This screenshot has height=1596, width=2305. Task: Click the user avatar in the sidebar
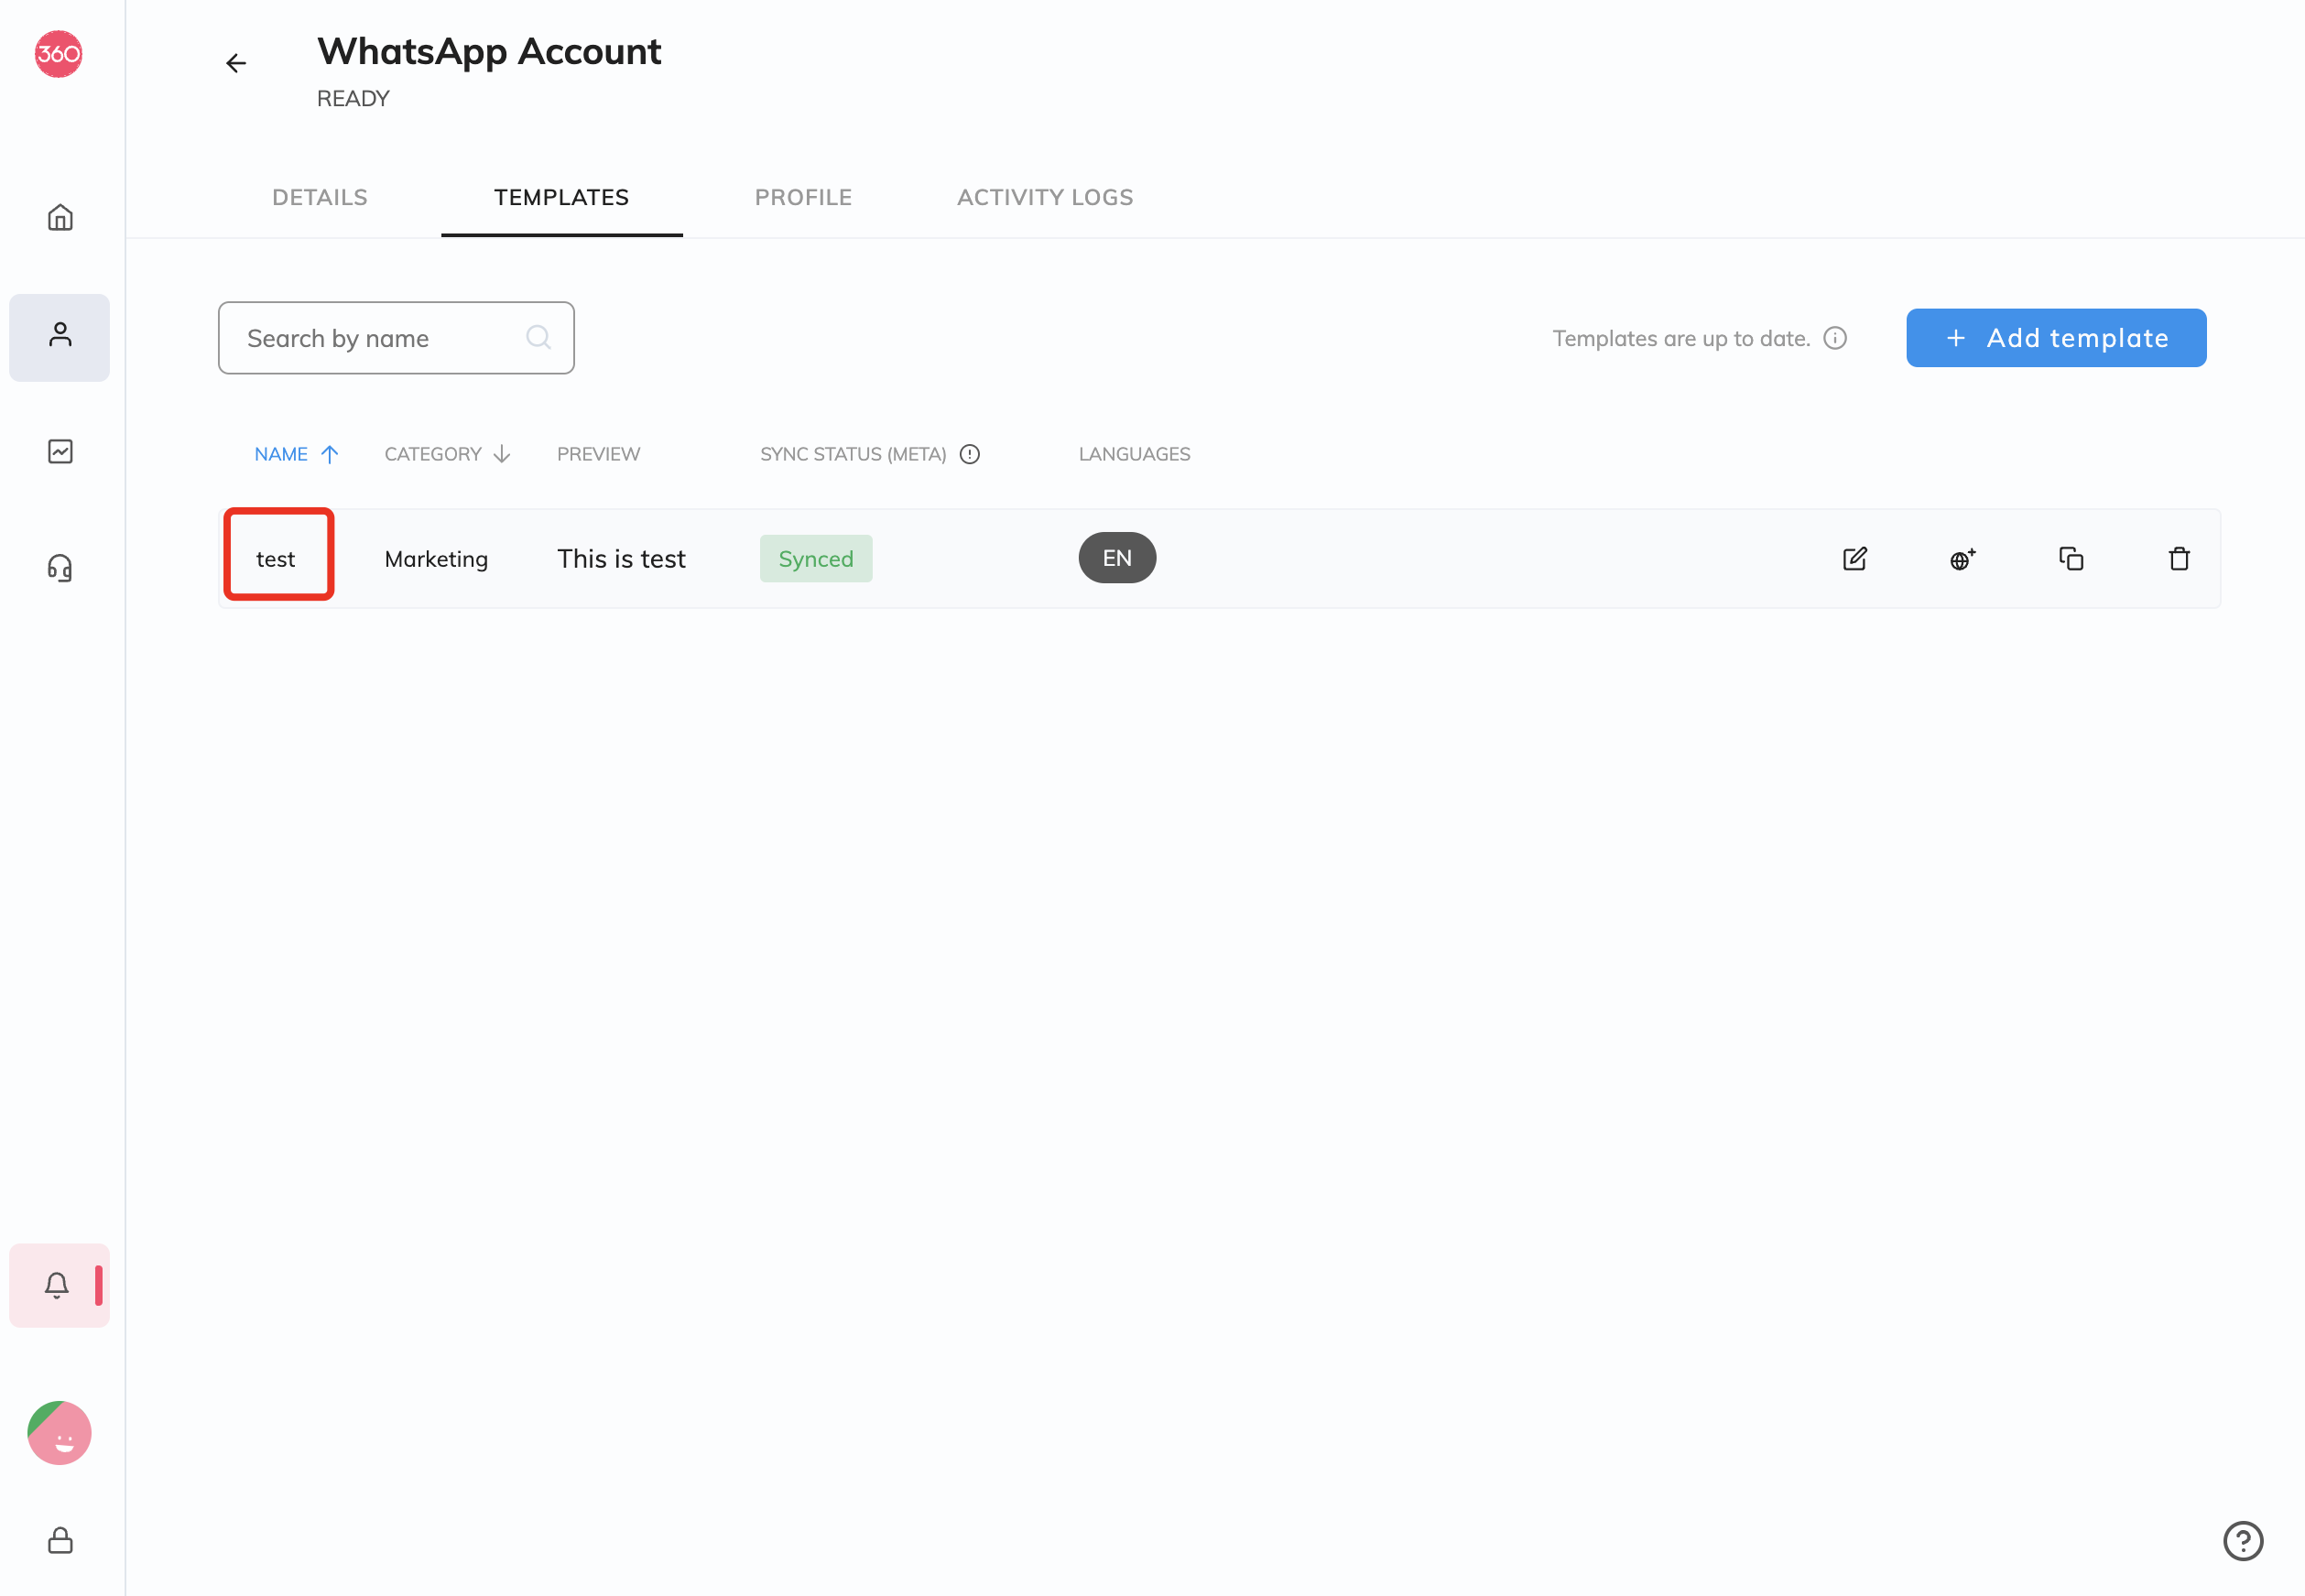pos(59,1433)
